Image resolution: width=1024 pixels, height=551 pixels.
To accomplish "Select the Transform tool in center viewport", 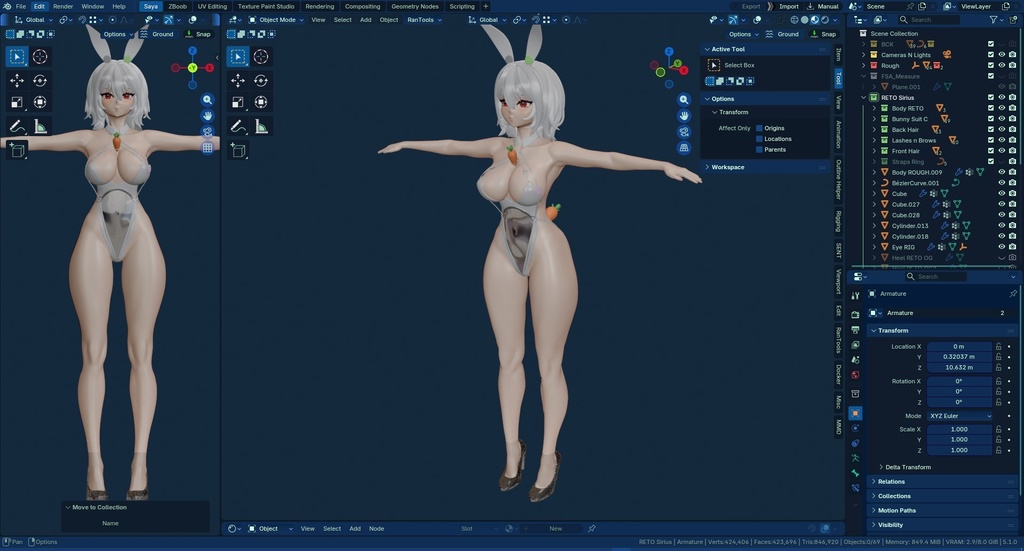I will pos(261,102).
